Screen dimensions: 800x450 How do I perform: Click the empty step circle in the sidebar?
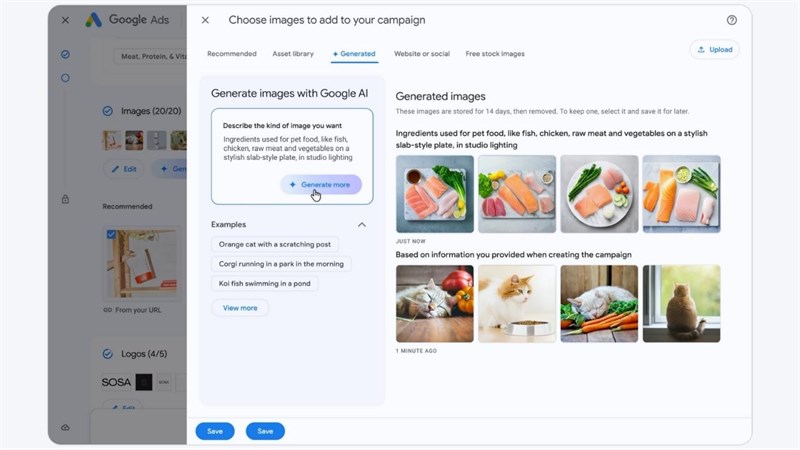pos(65,78)
